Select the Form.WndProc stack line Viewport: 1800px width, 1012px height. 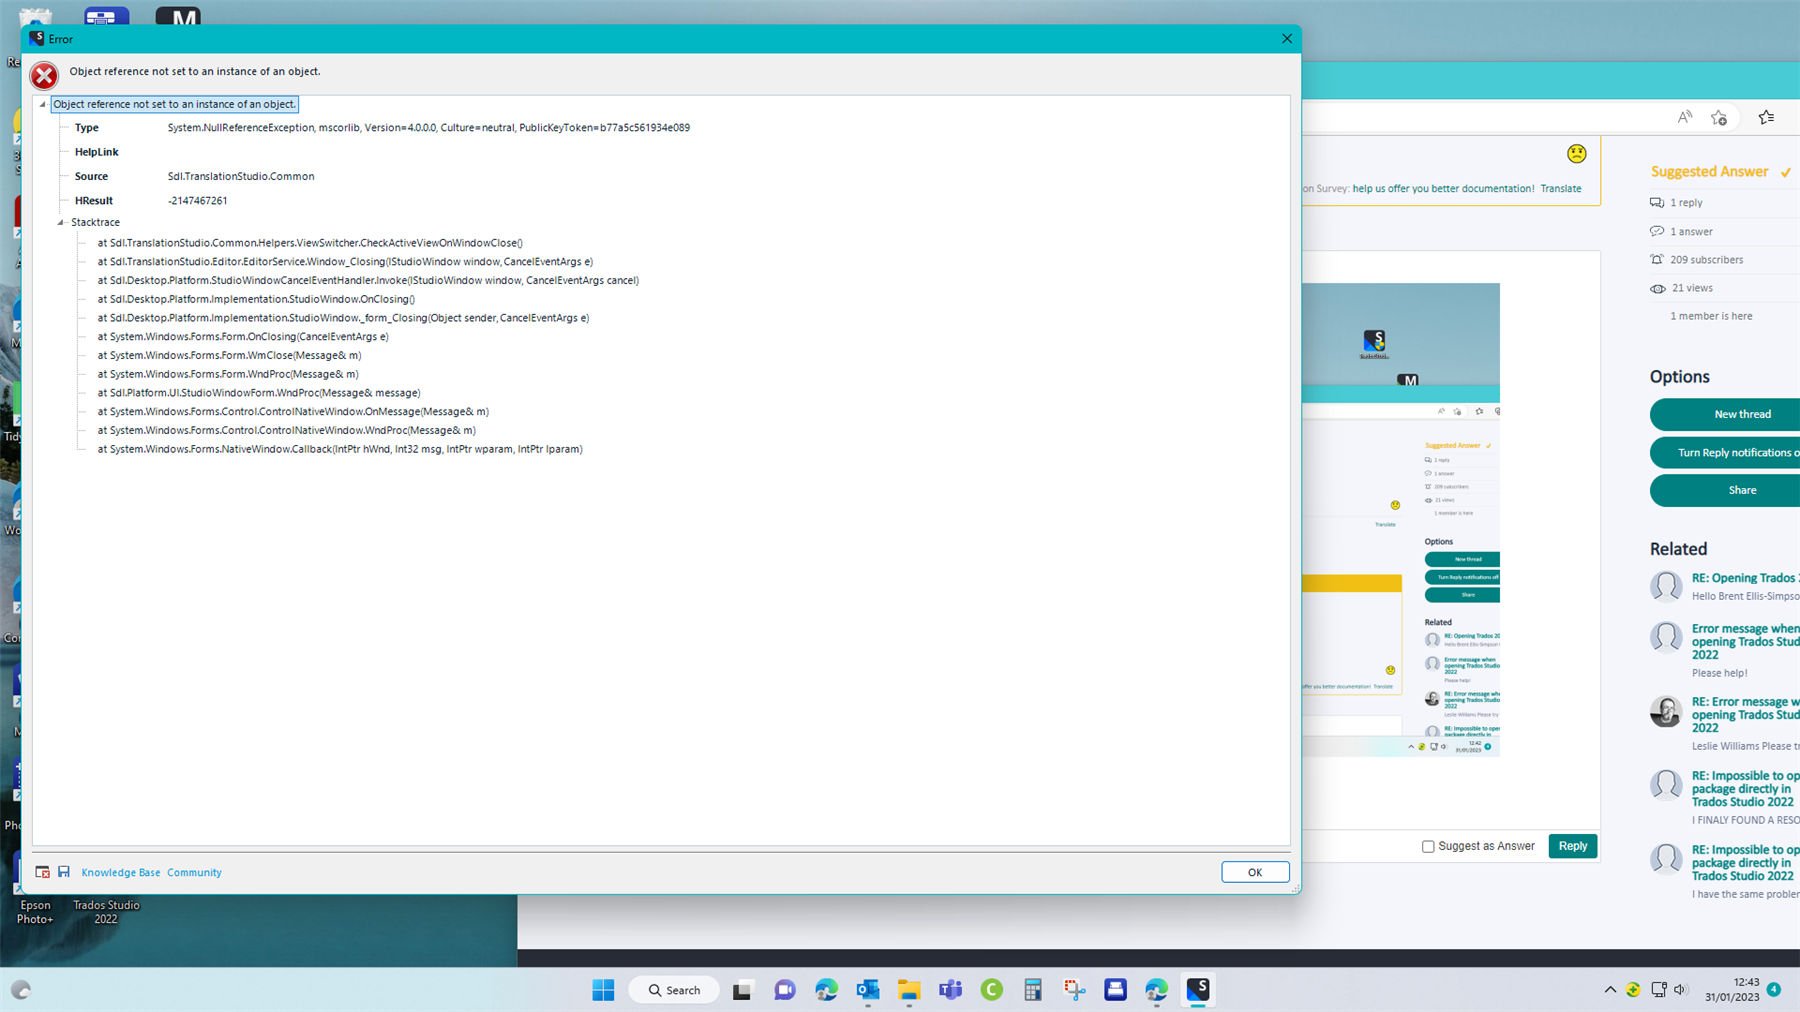click(228, 374)
